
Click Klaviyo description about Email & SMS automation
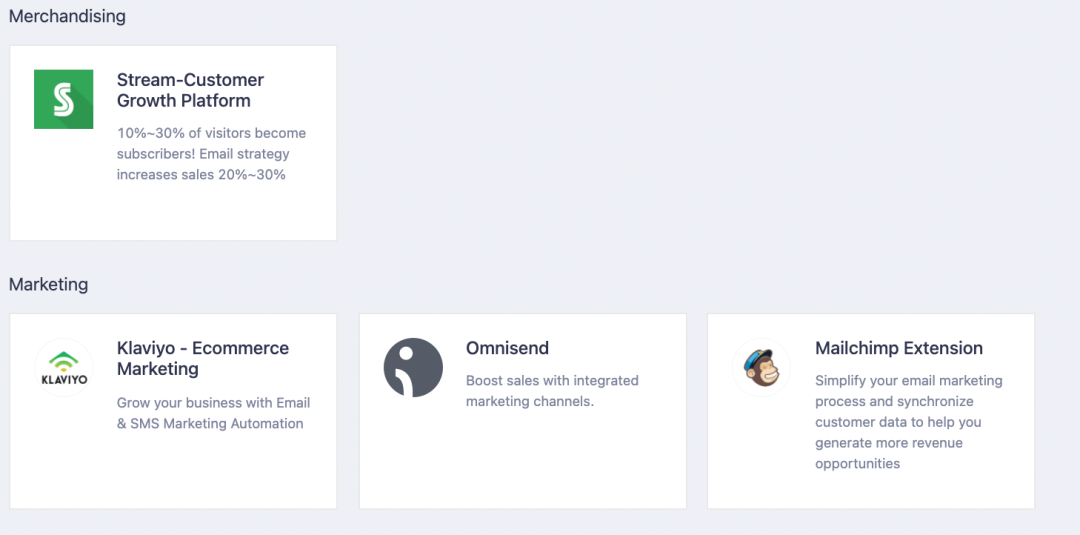coord(214,413)
